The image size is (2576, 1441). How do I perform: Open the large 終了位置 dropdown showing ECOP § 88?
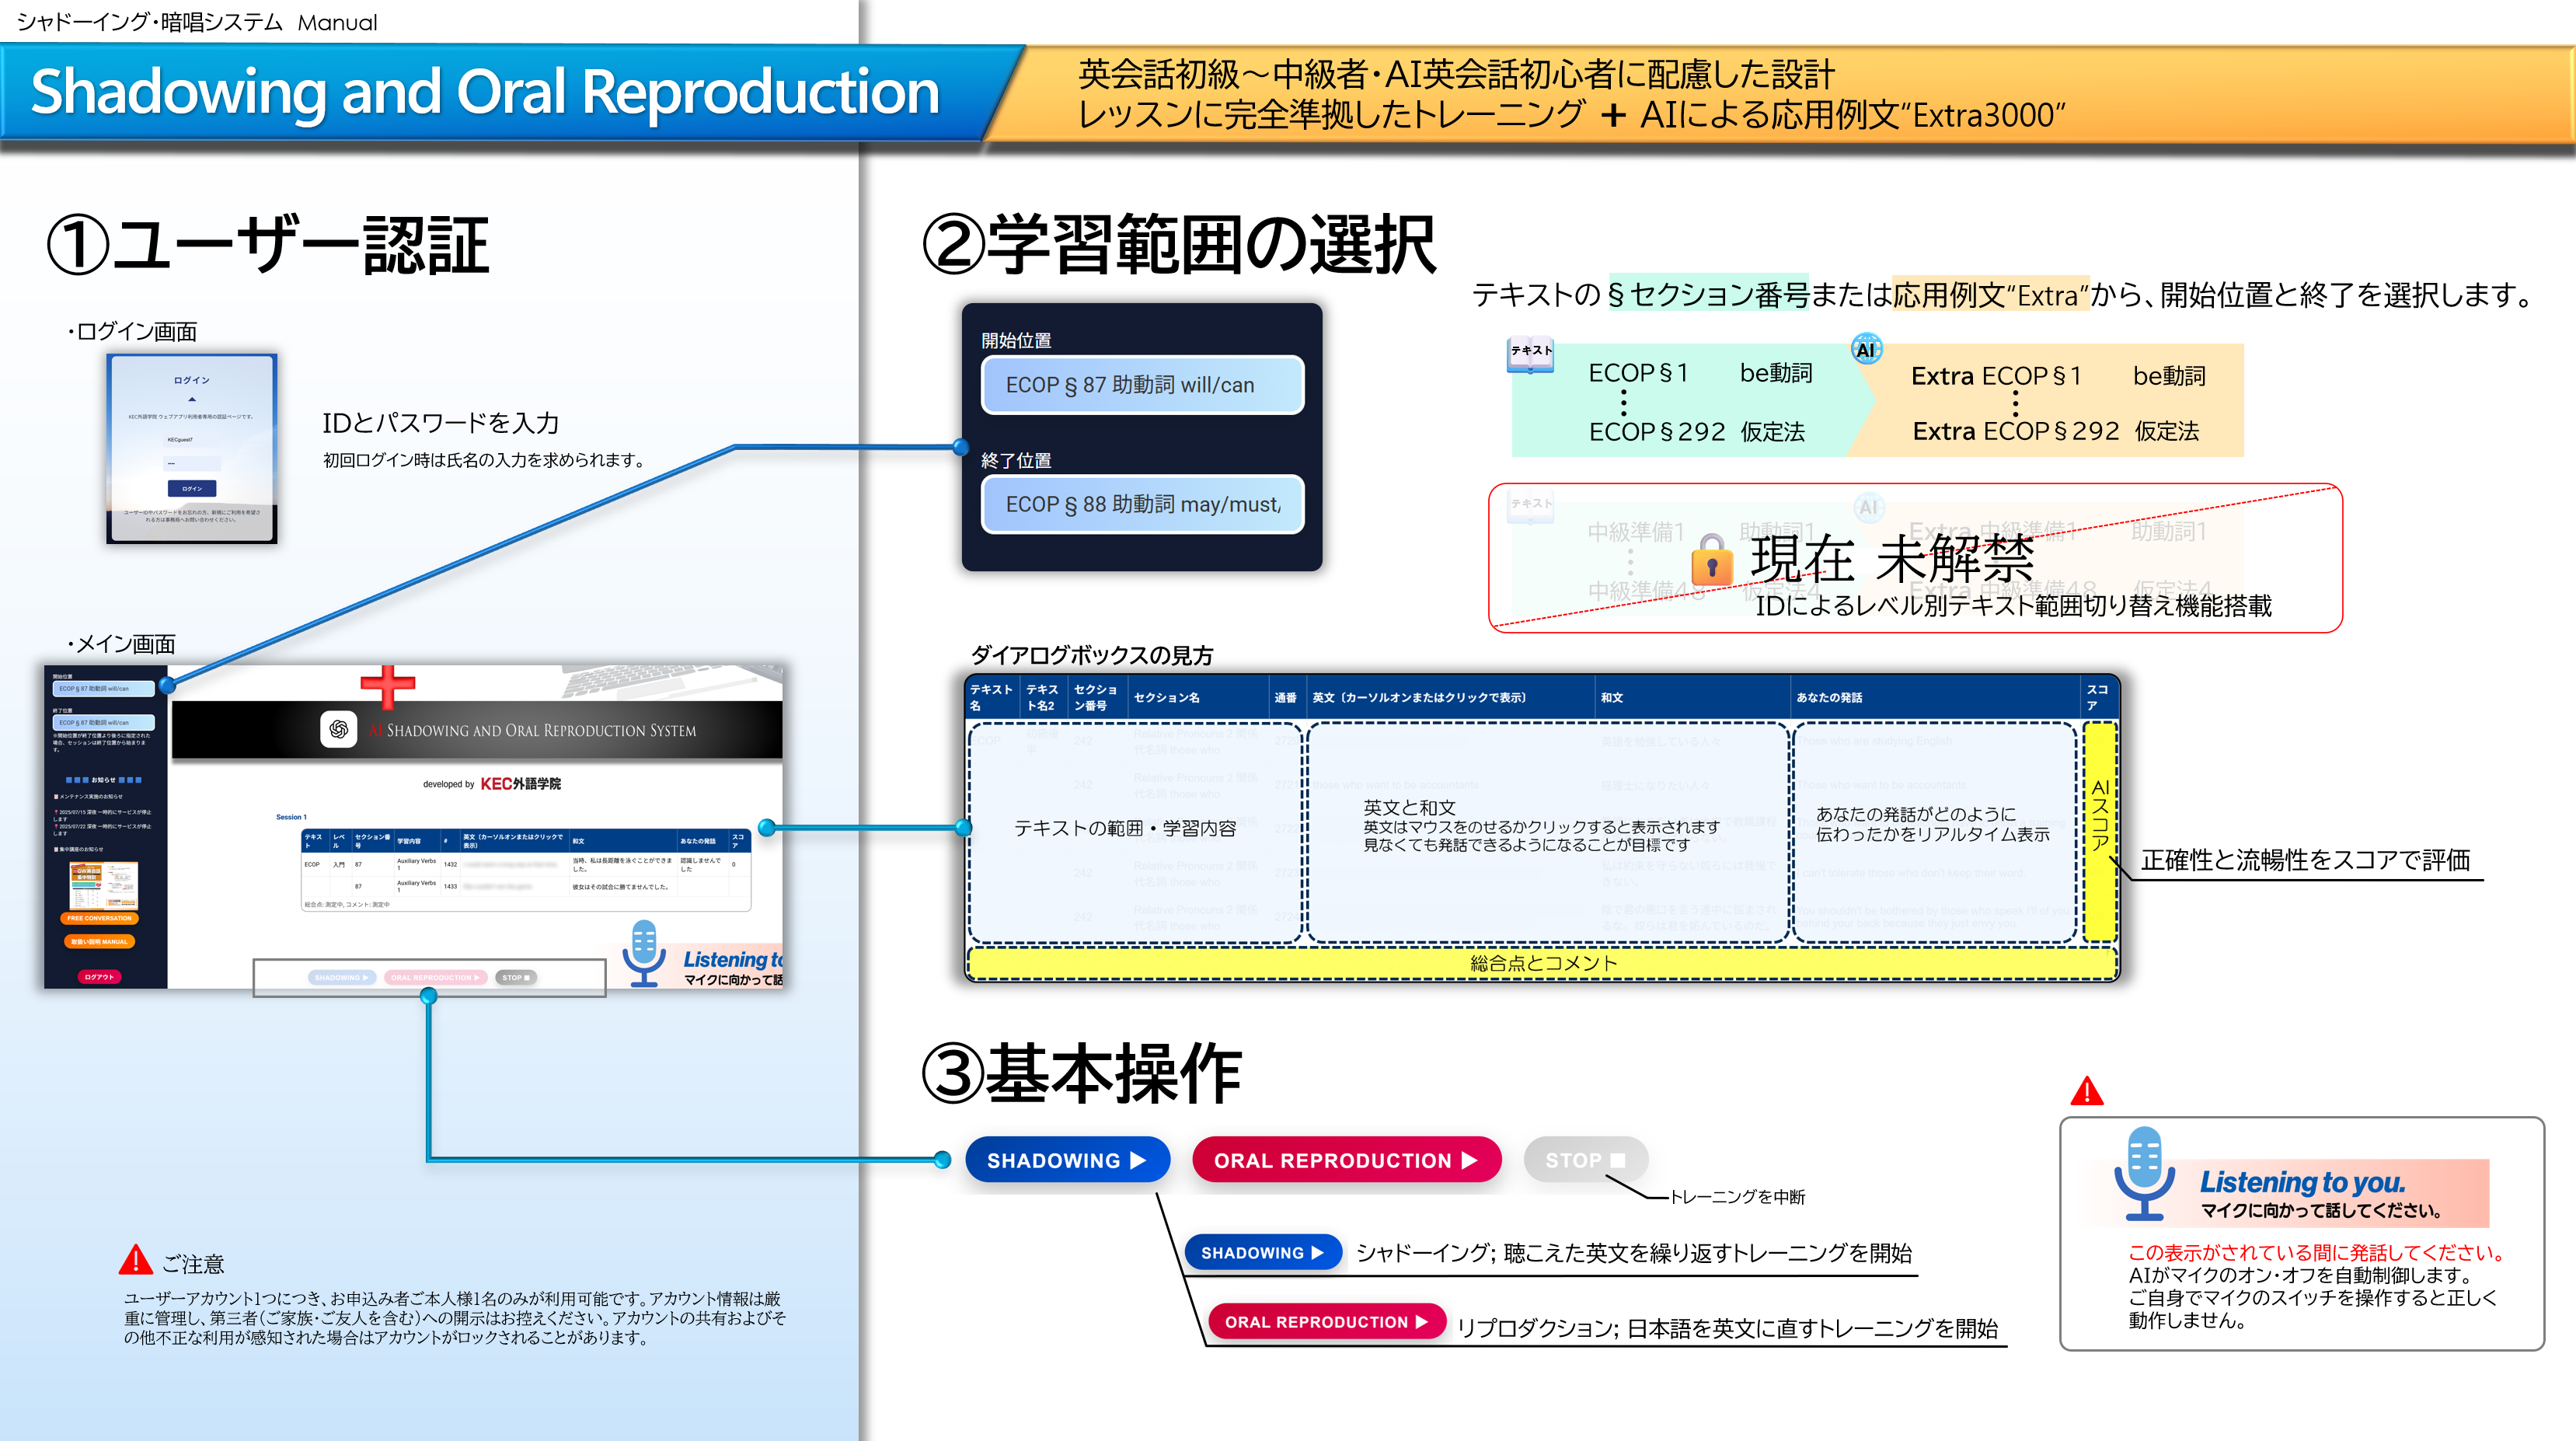pos(1142,504)
